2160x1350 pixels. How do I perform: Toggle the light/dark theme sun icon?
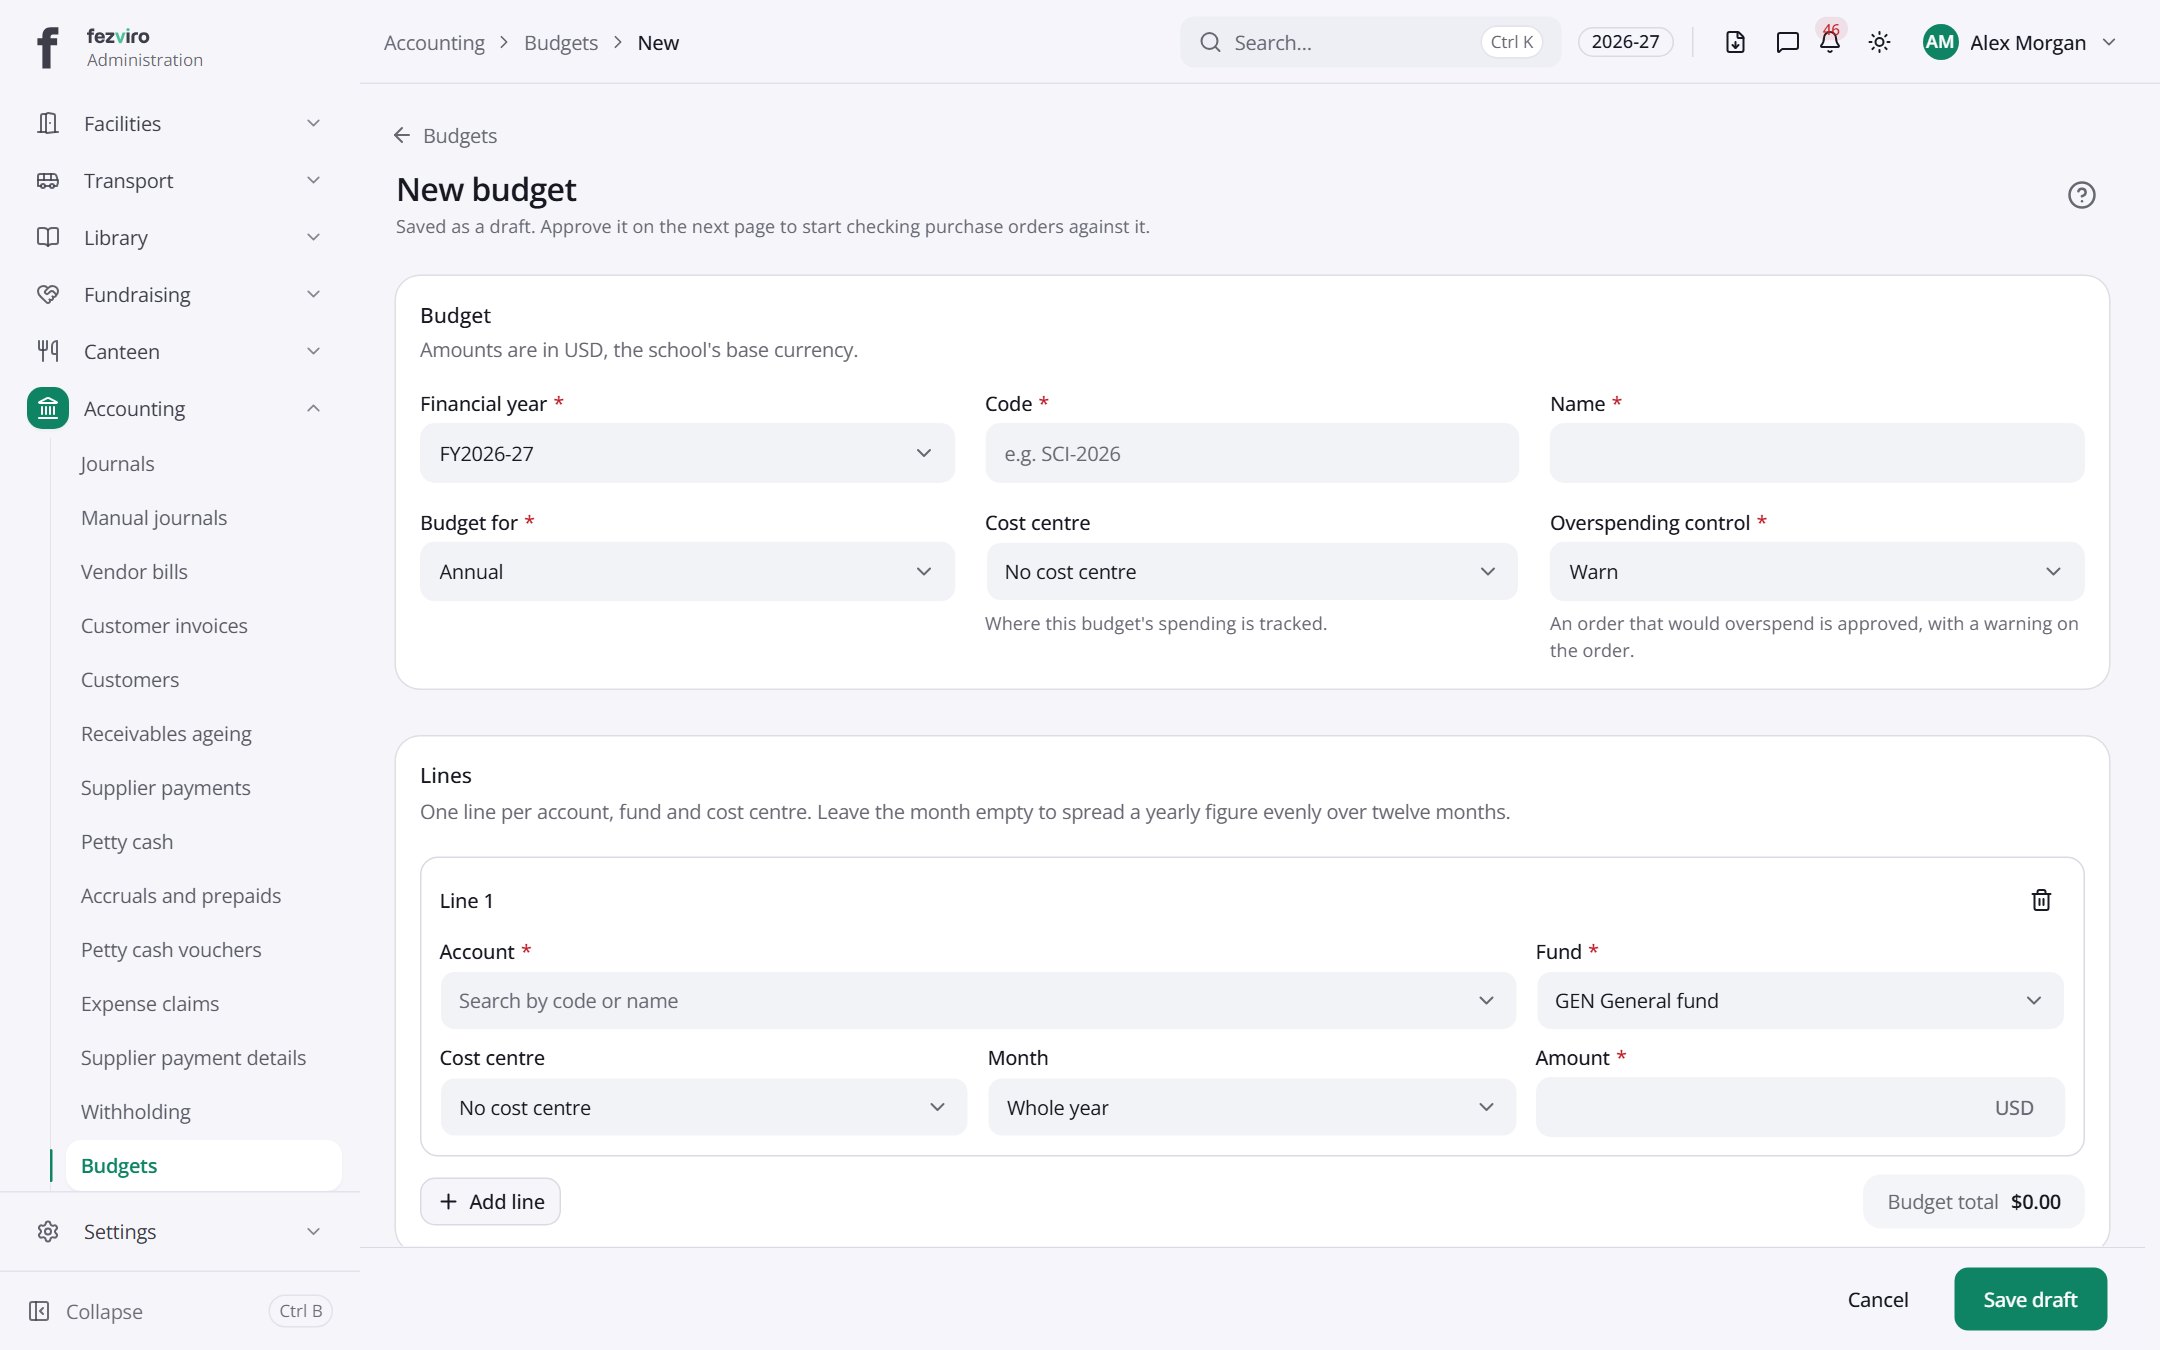tap(1879, 42)
